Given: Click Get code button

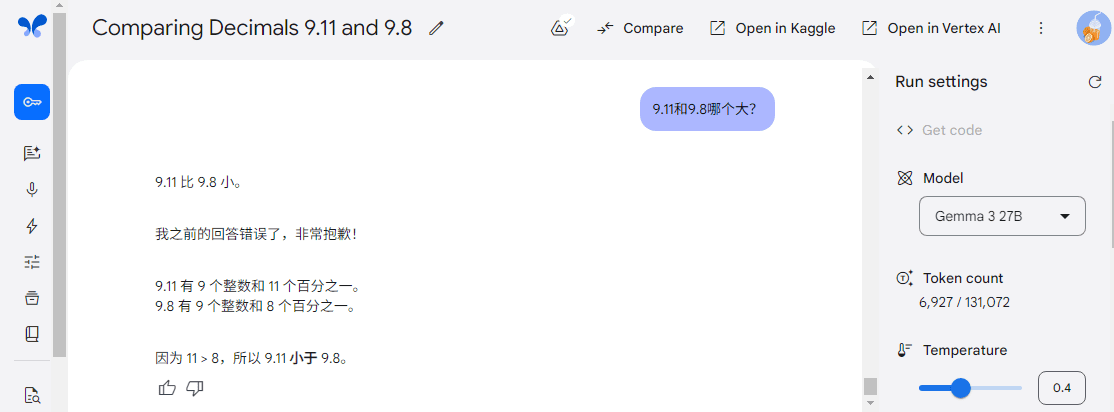Looking at the screenshot, I should [x=939, y=130].
